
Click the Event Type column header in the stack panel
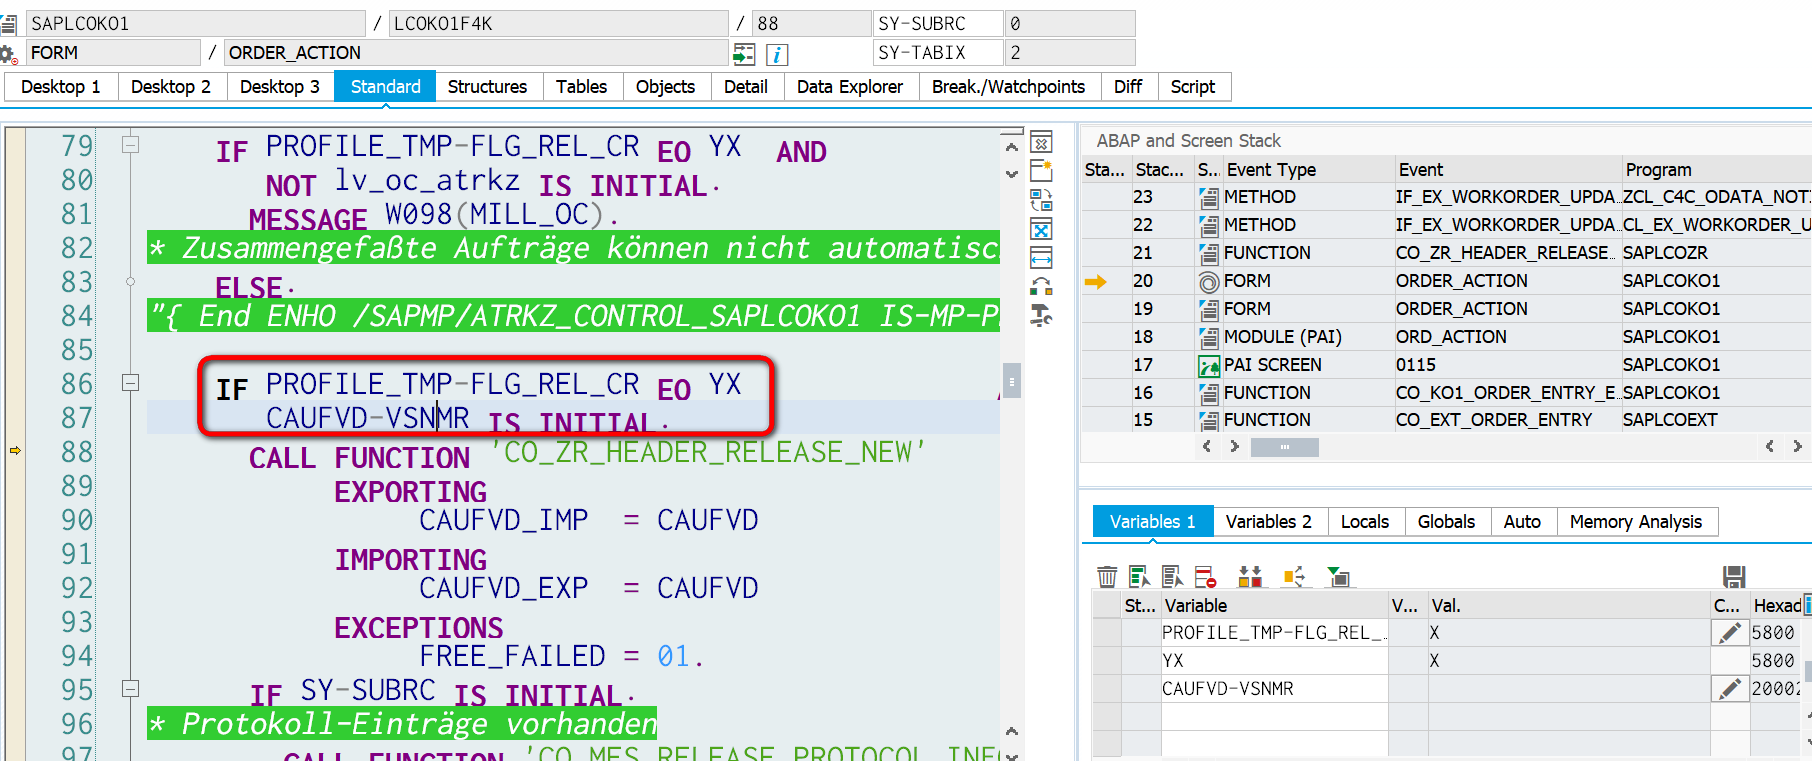coord(1307,170)
